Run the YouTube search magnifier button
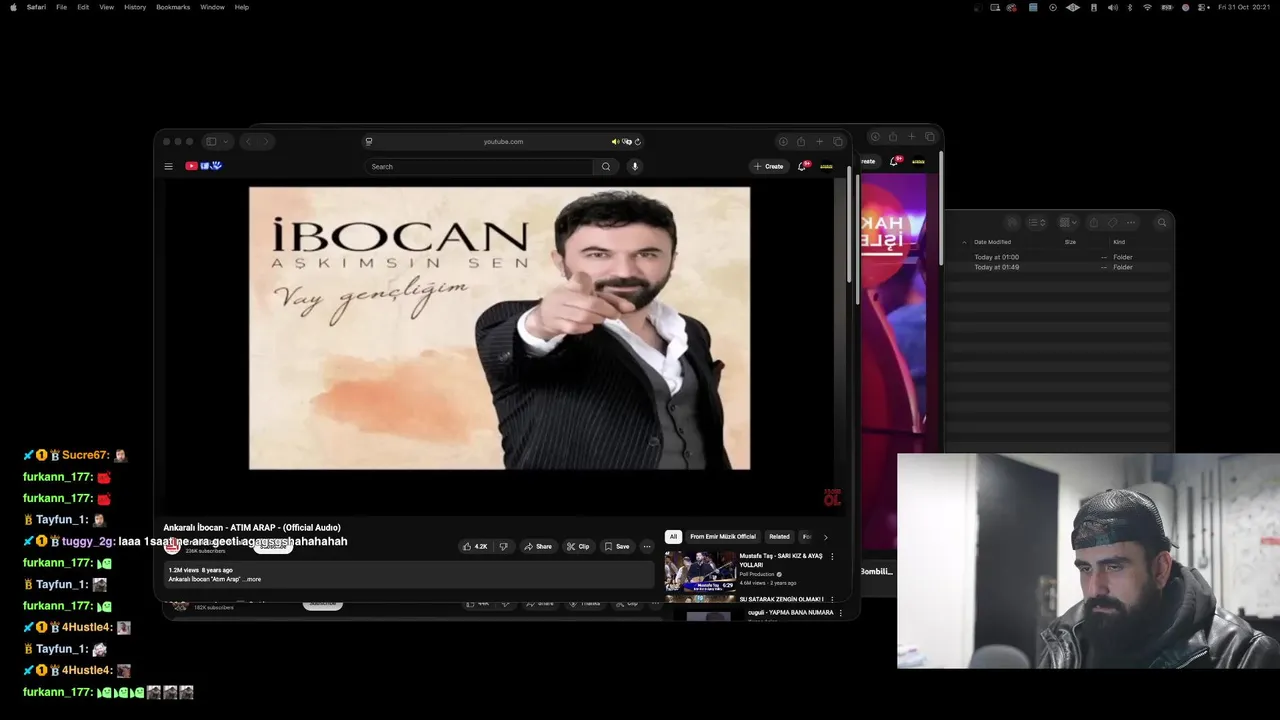The width and height of the screenshot is (1280, 720). click(606, 167)
